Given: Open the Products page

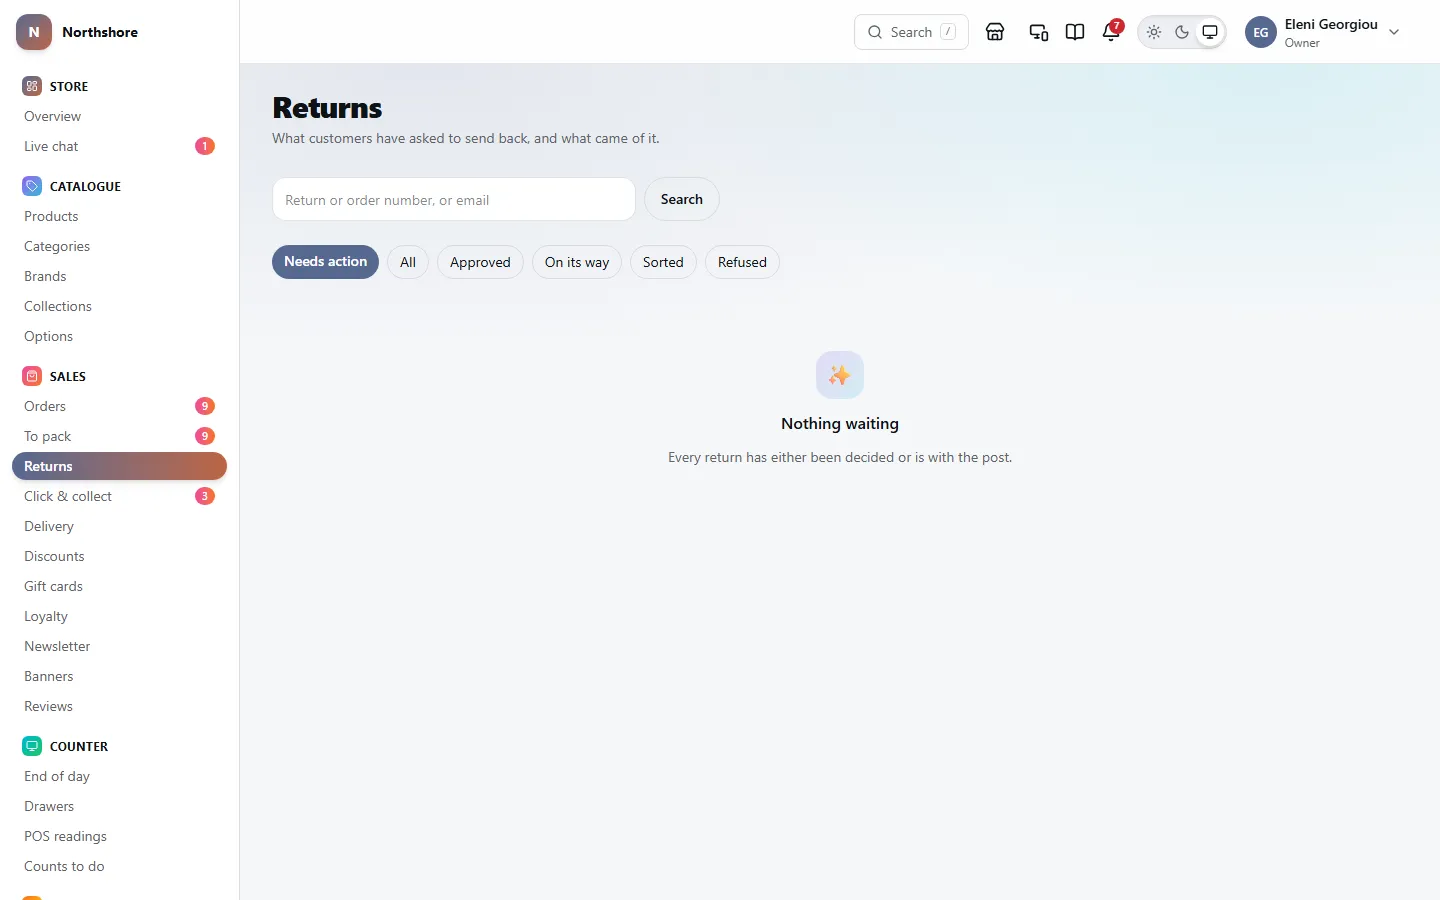Looking at the screenshot, I should point(119,216).
